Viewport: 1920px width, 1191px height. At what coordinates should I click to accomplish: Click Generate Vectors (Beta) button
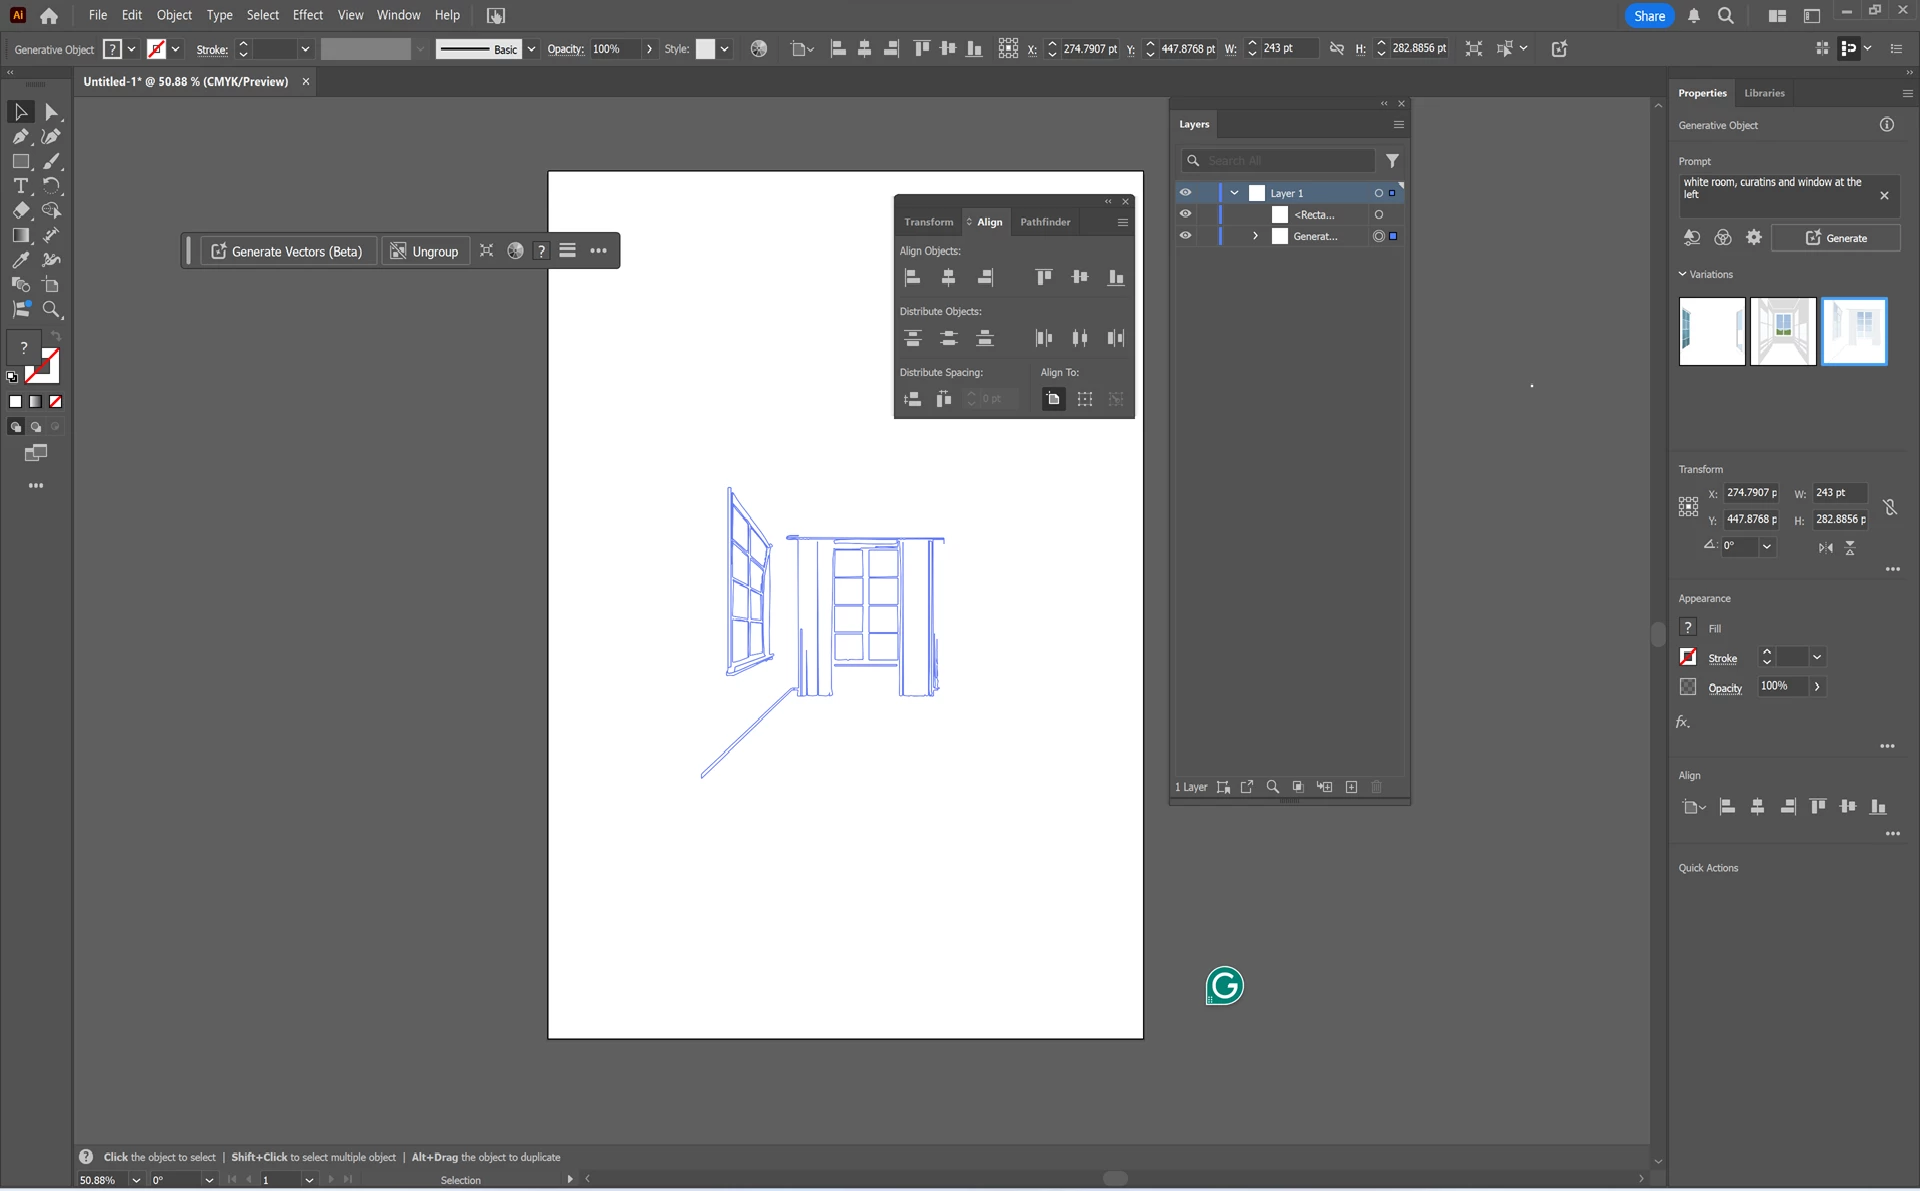288,251
